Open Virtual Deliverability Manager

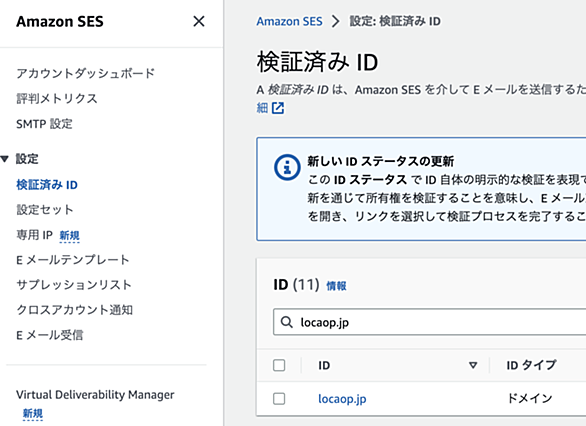pyautogui.click(x=95, y=395)
